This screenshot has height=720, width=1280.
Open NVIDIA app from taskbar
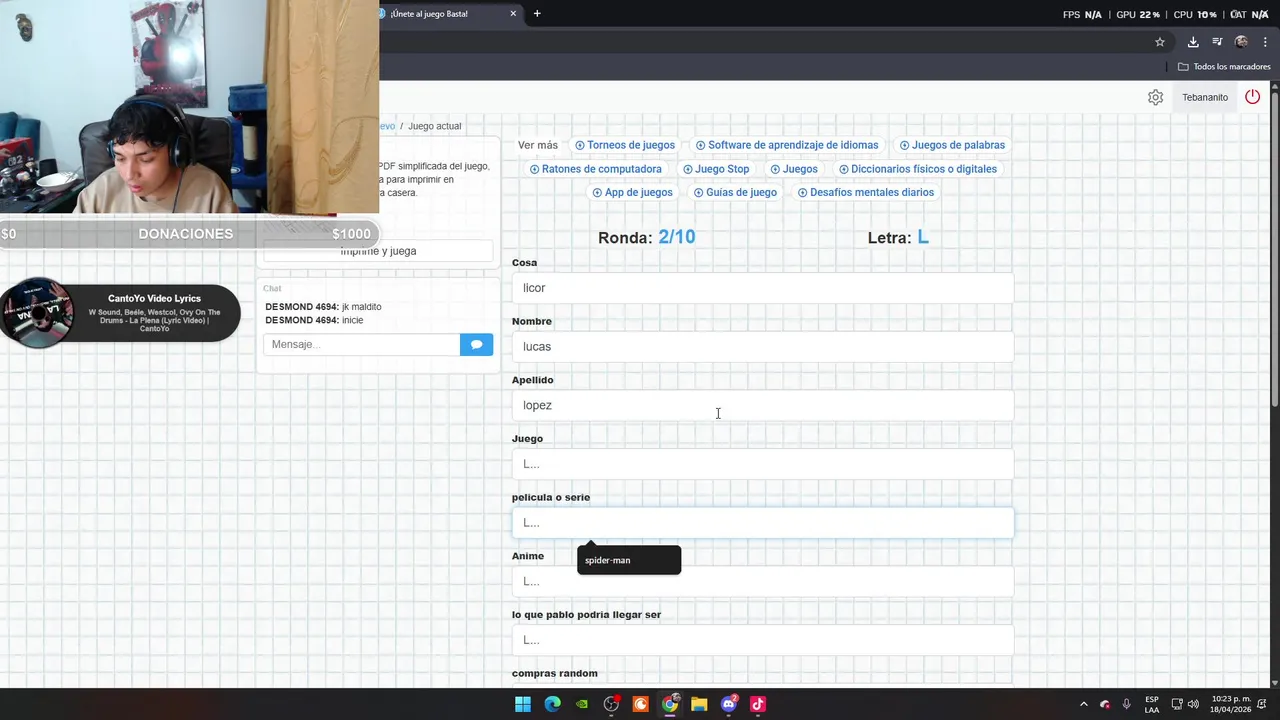point(582,704)
